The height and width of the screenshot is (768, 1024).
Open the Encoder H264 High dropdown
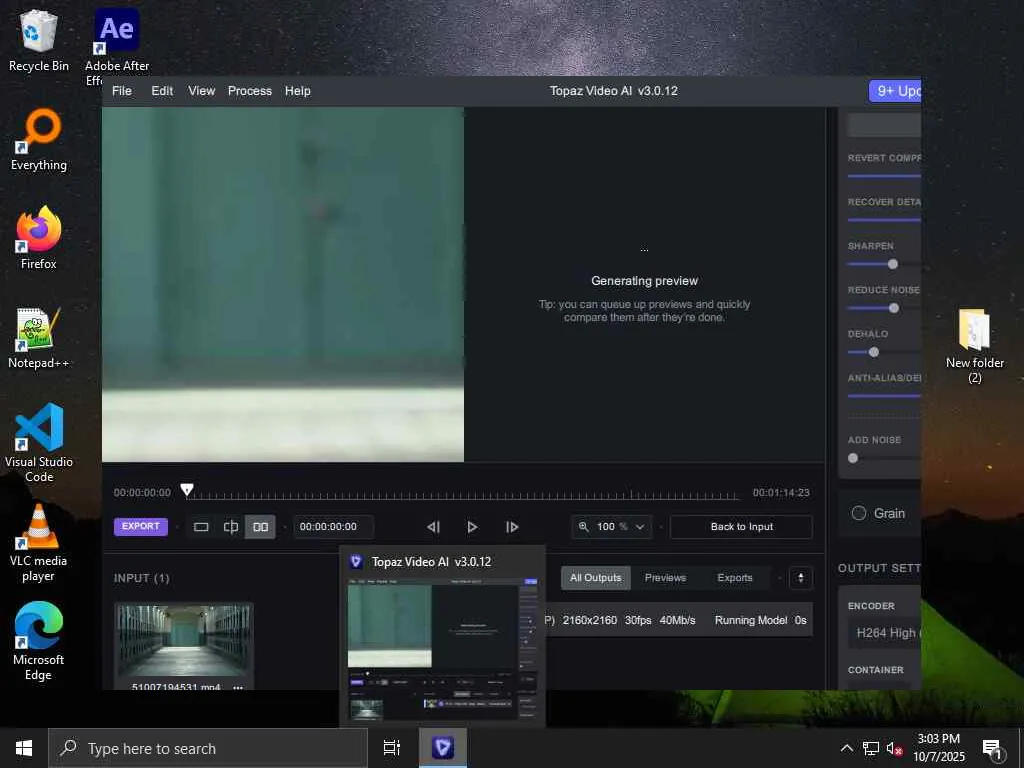(x=884, y=633)
